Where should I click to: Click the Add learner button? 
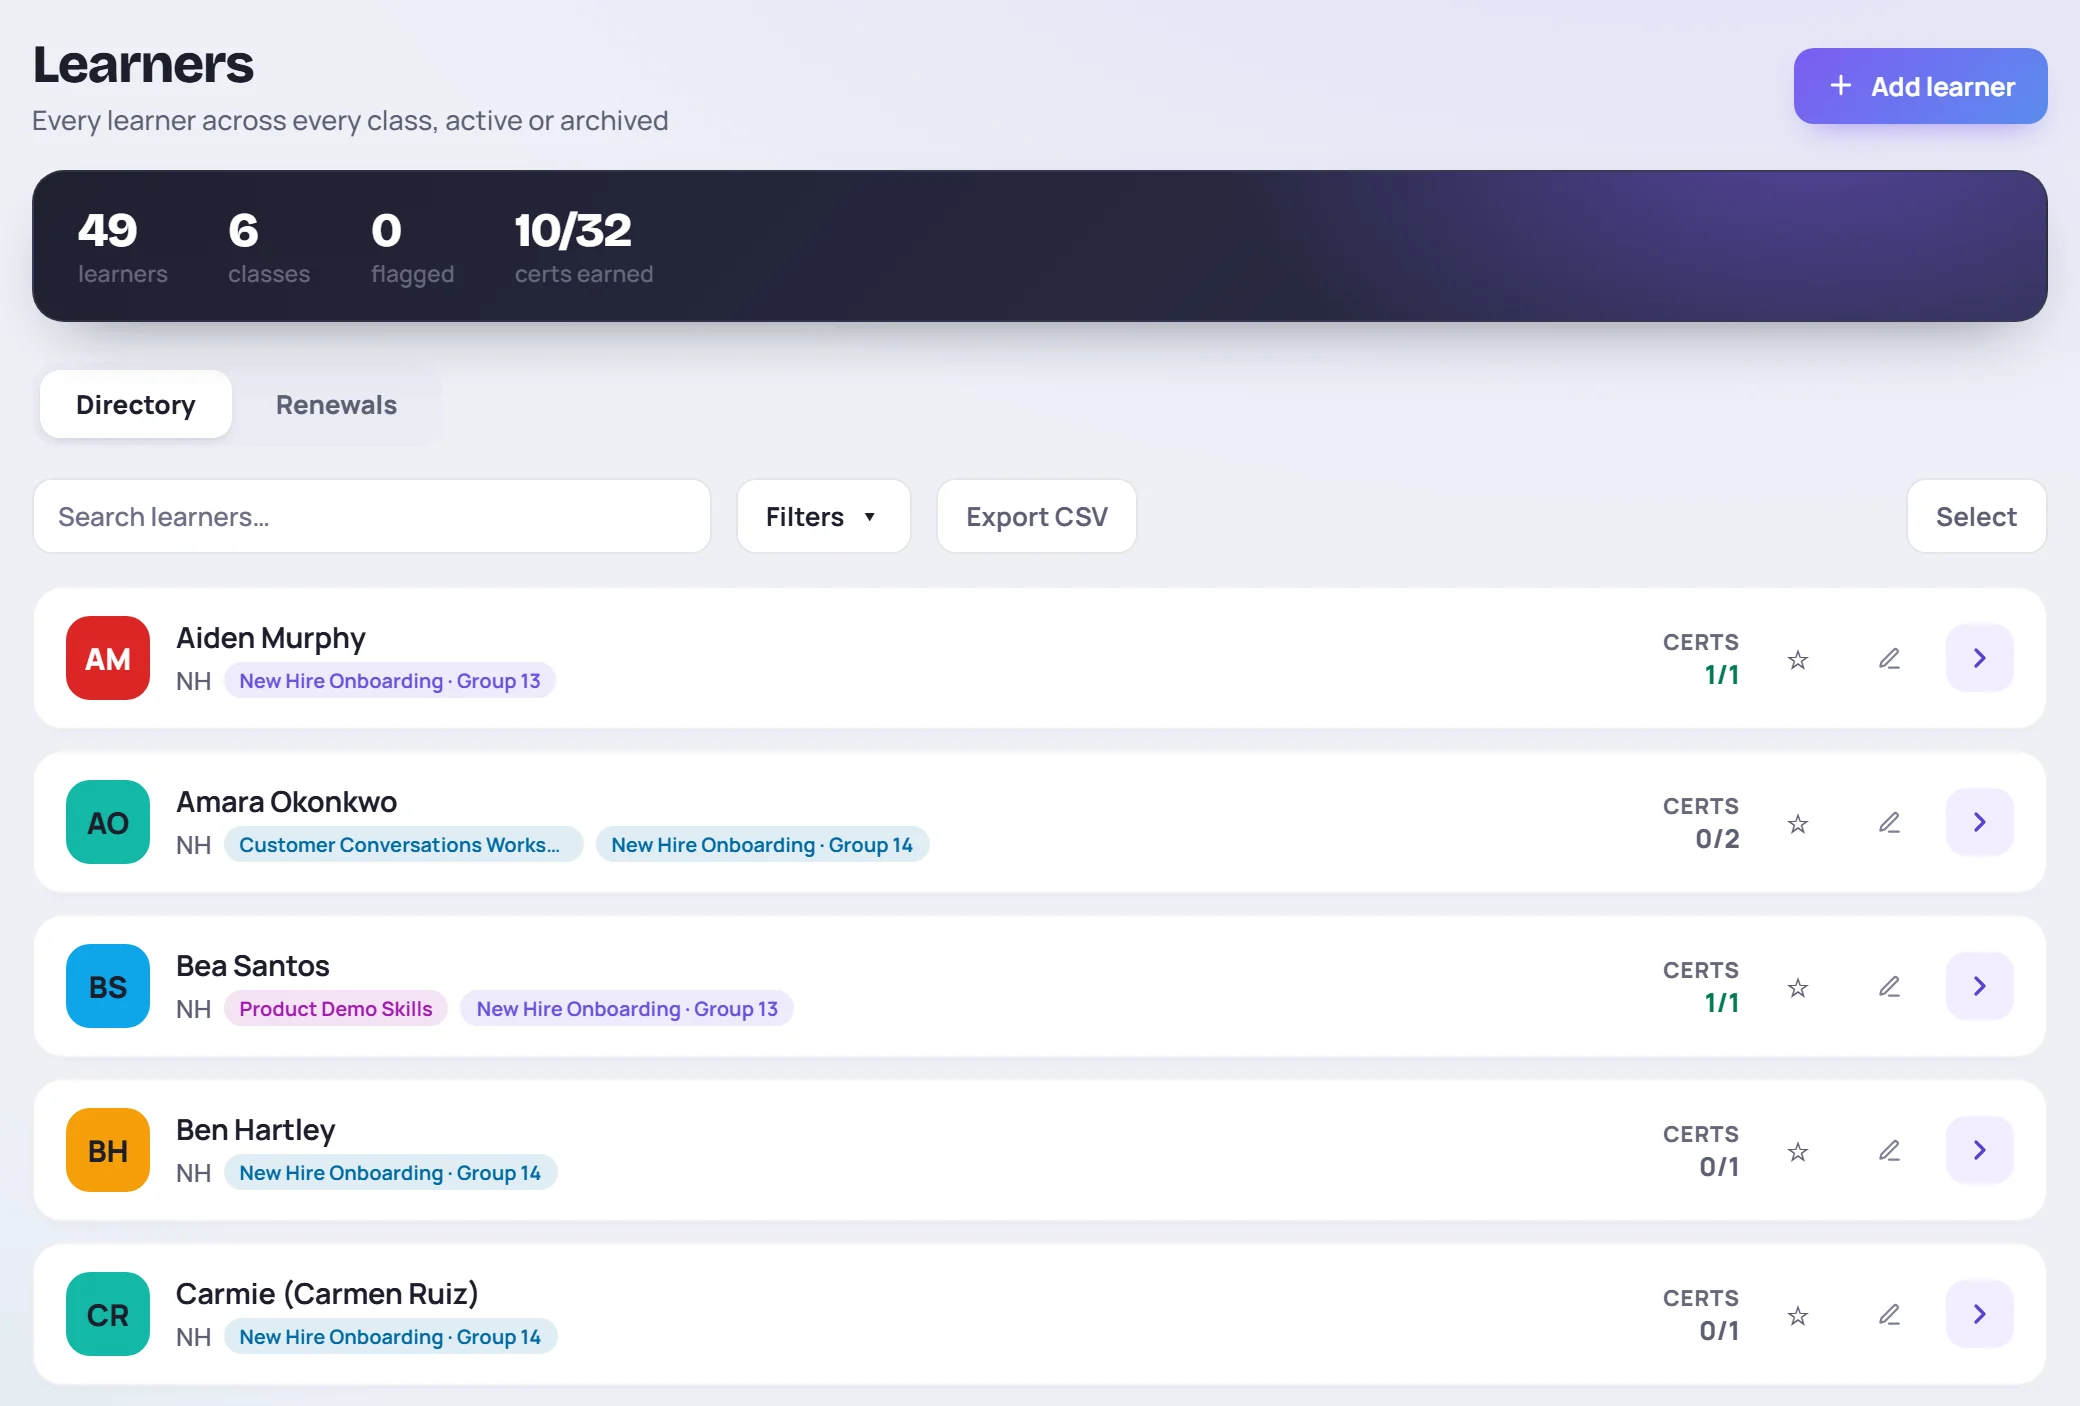pyautogui.click(x=1920, y=86)
